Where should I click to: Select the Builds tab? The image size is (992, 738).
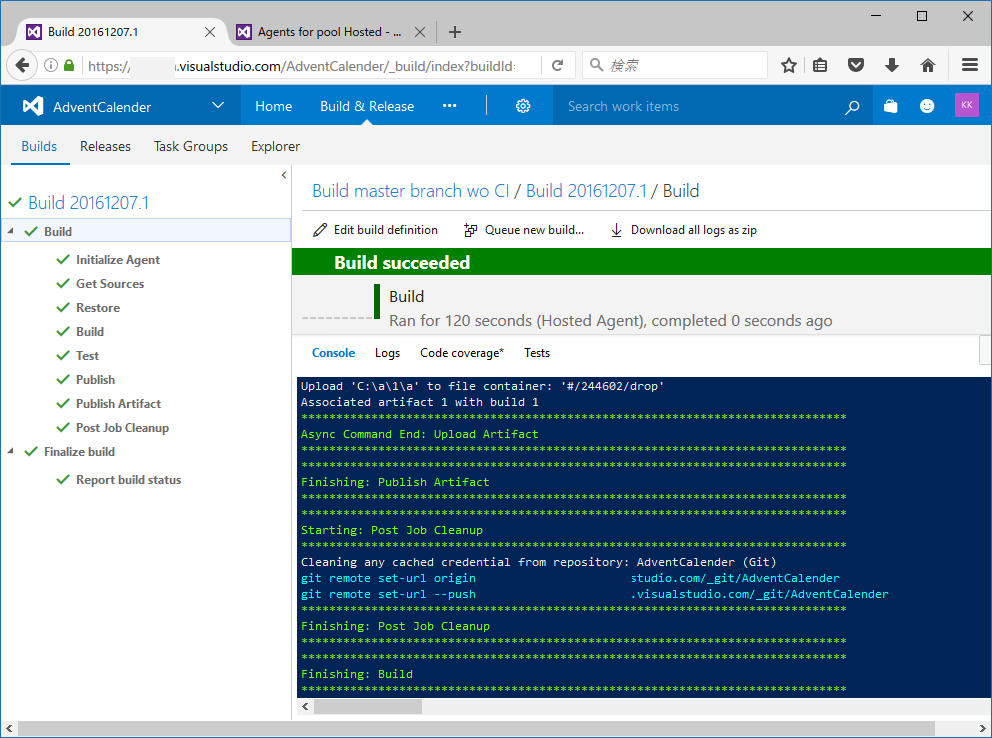[x=39, y=146]
